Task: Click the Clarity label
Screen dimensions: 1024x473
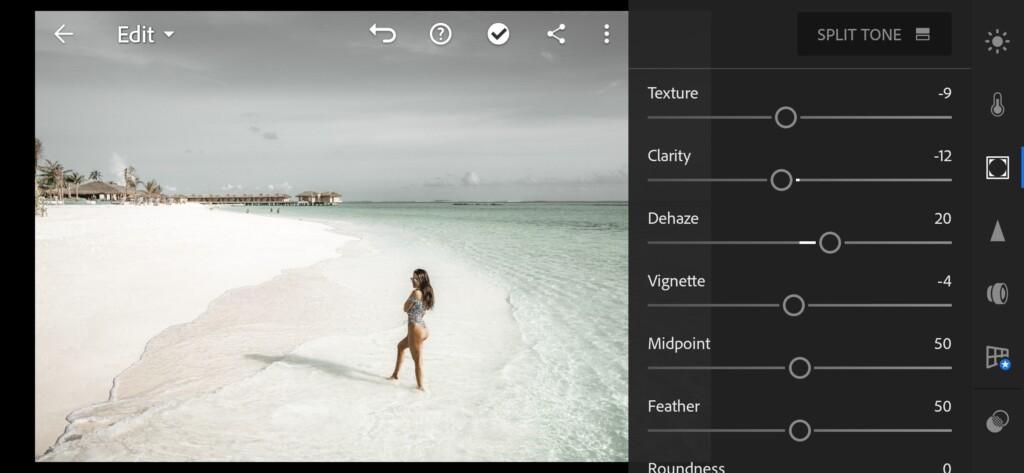Action: [669, 156]
